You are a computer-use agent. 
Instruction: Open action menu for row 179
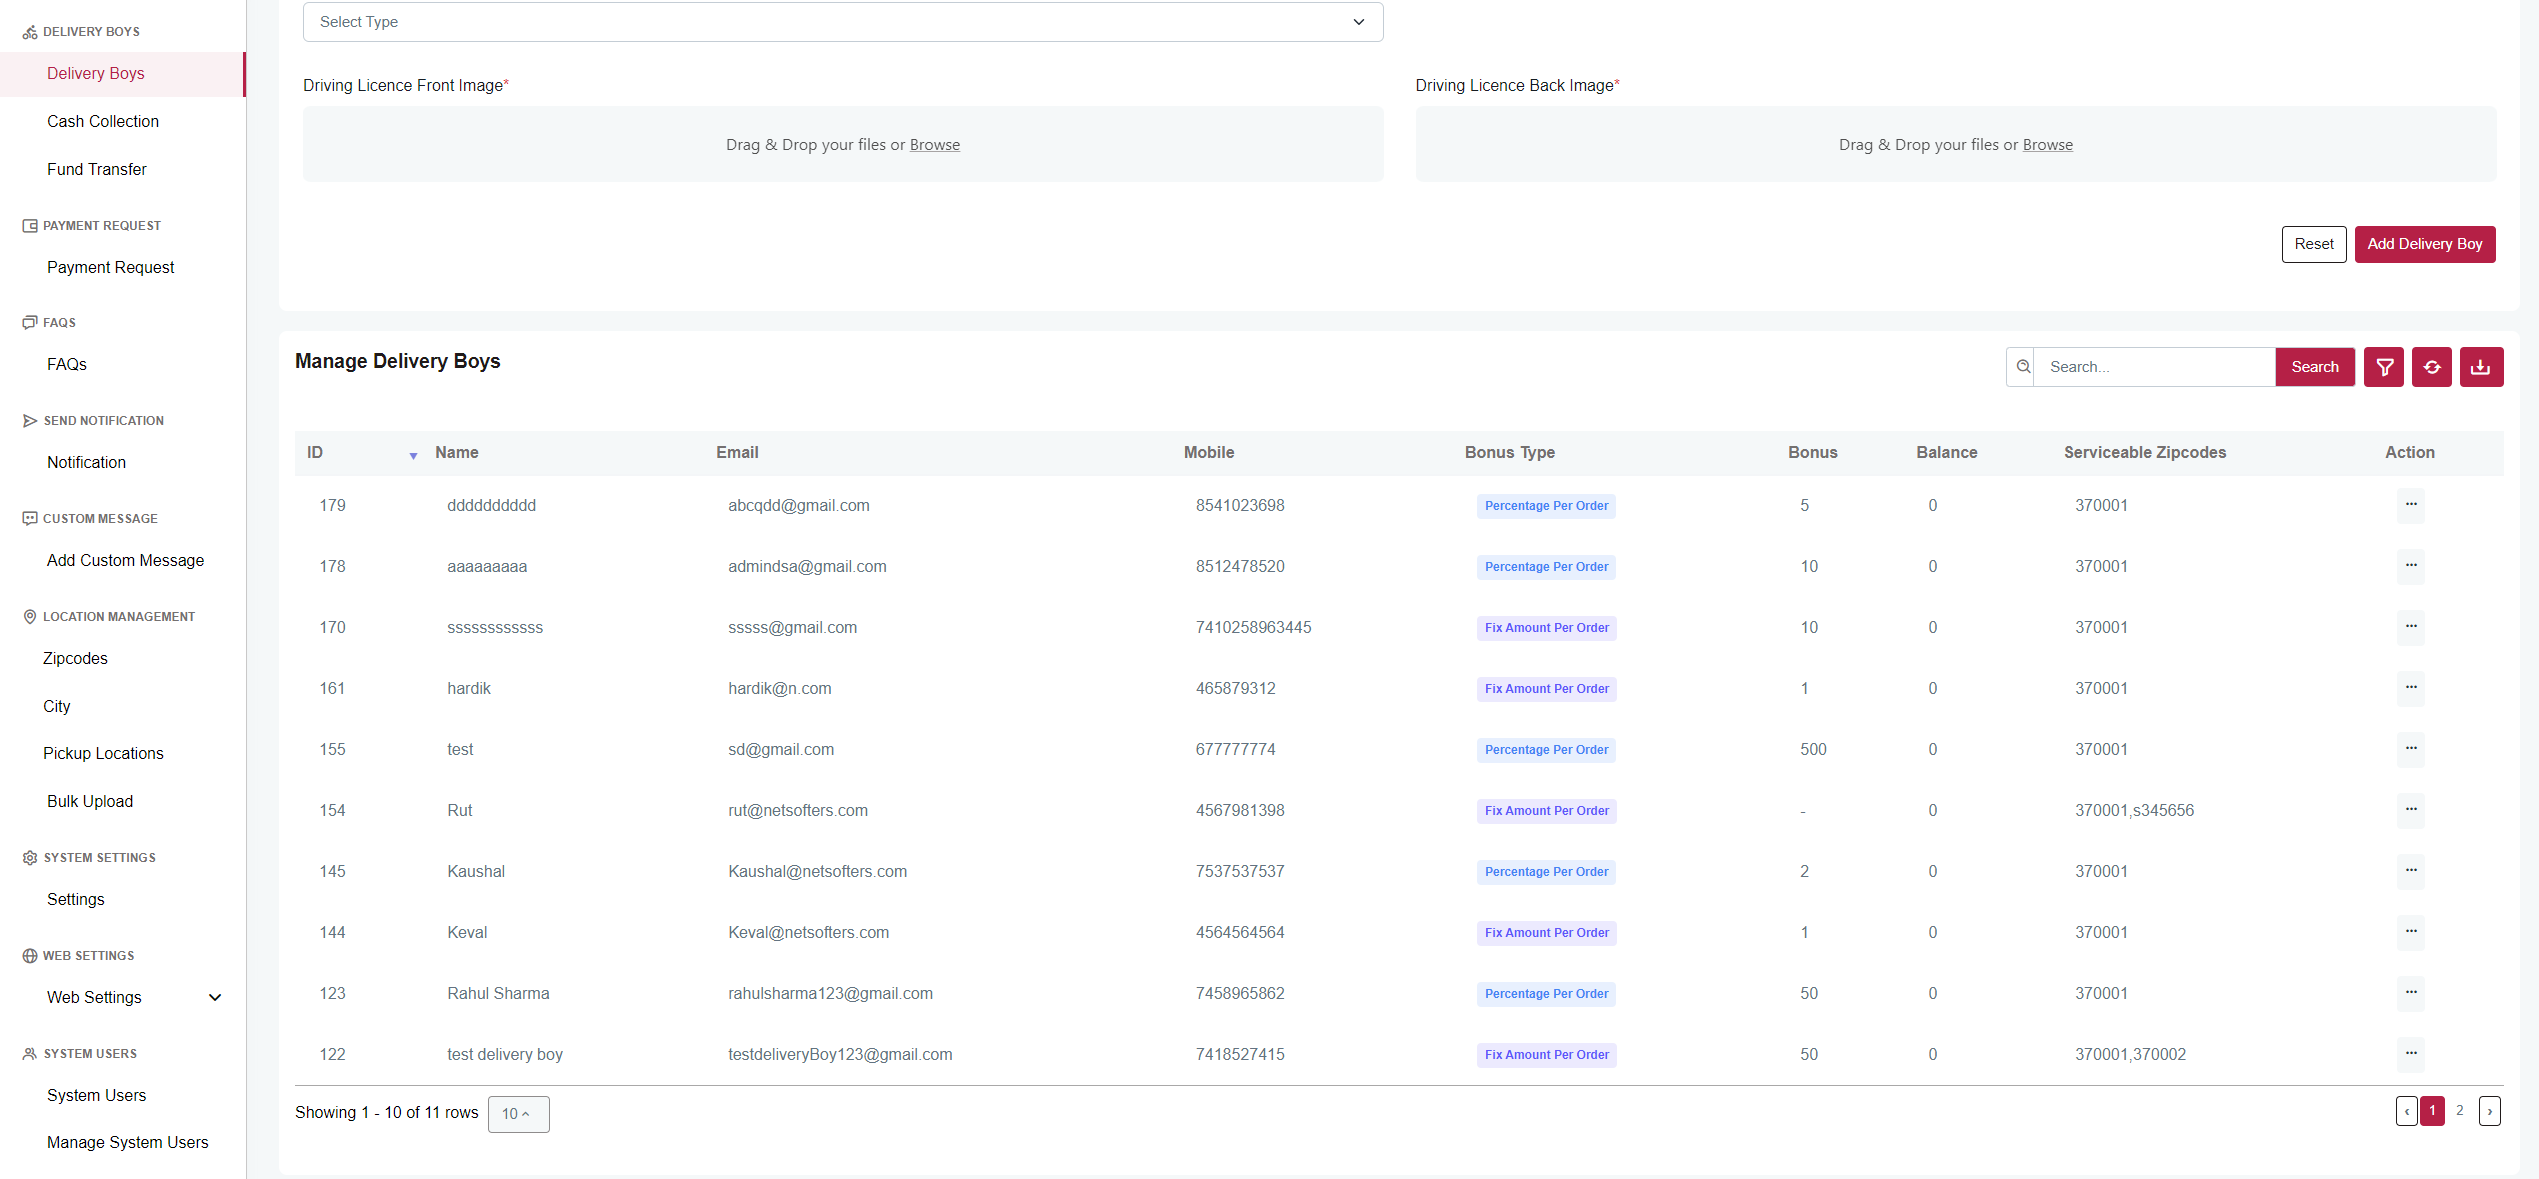(x=2411, y=505)
